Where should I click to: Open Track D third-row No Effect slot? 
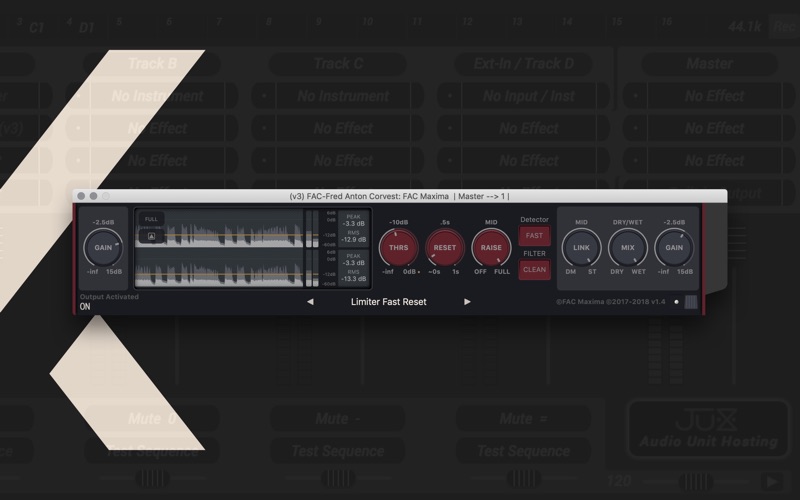[x=529, y=161]
